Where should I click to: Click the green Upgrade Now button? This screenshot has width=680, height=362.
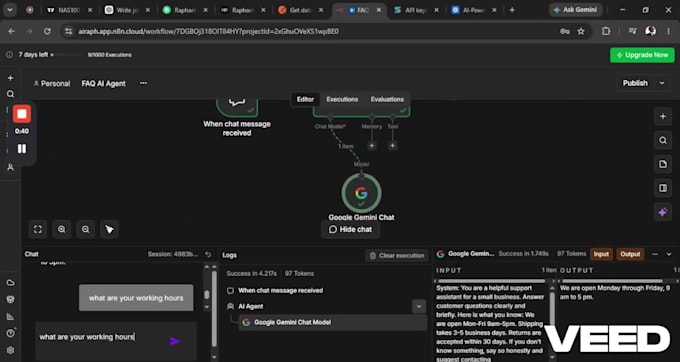[642, 55]
